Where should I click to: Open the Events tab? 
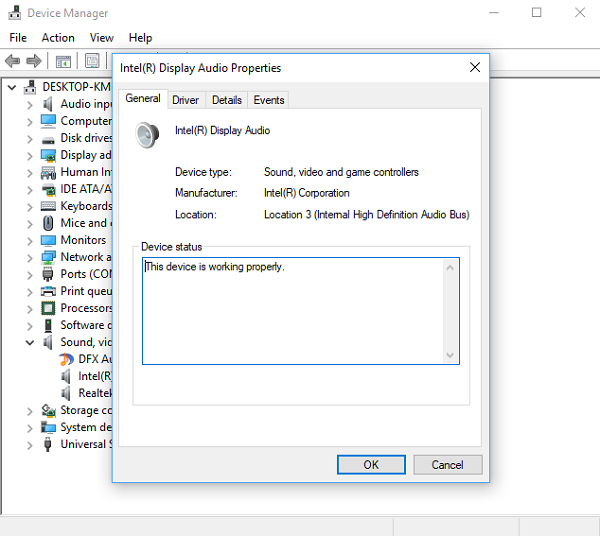269,100
